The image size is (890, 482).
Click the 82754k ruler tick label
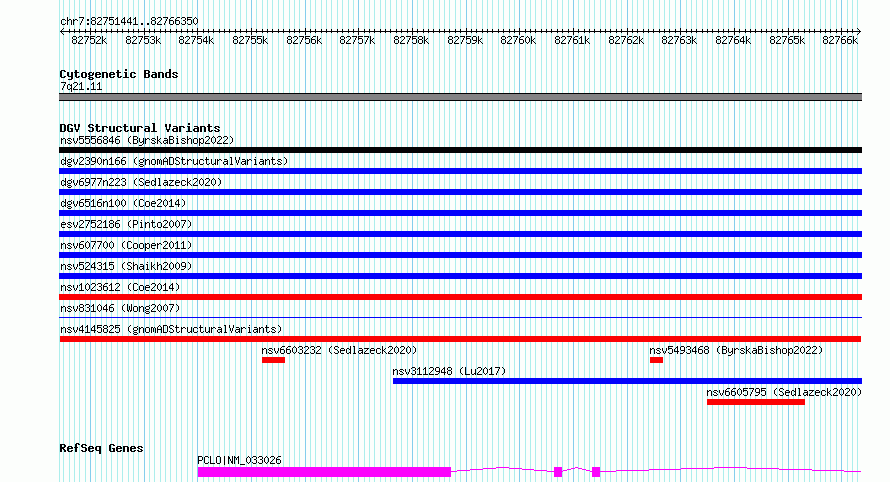[196, 40]
